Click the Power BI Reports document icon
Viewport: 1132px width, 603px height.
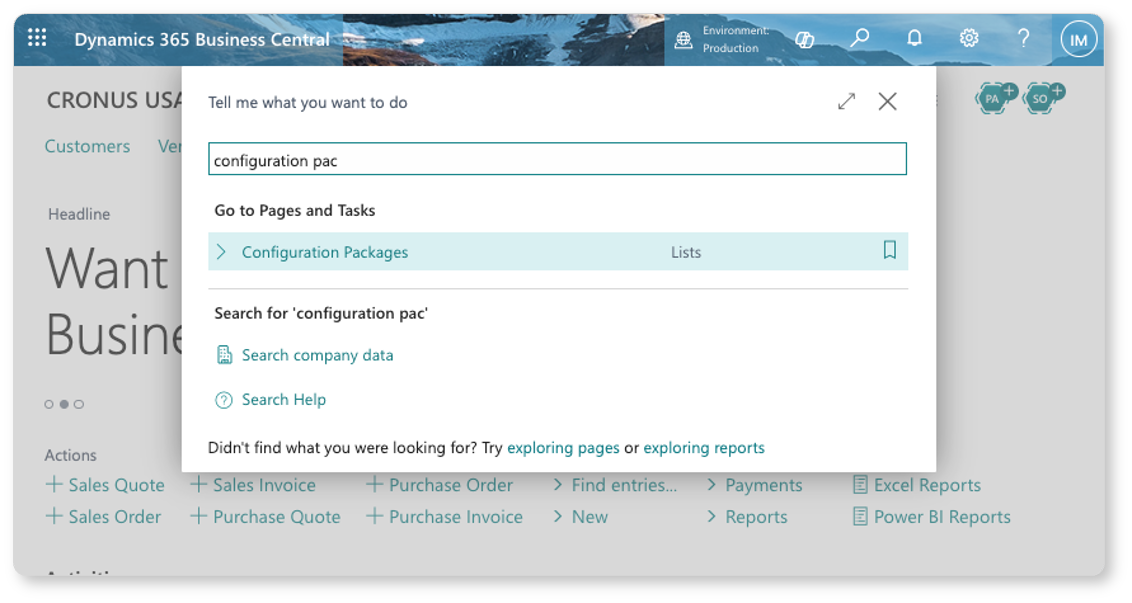(x=860, y=516)
